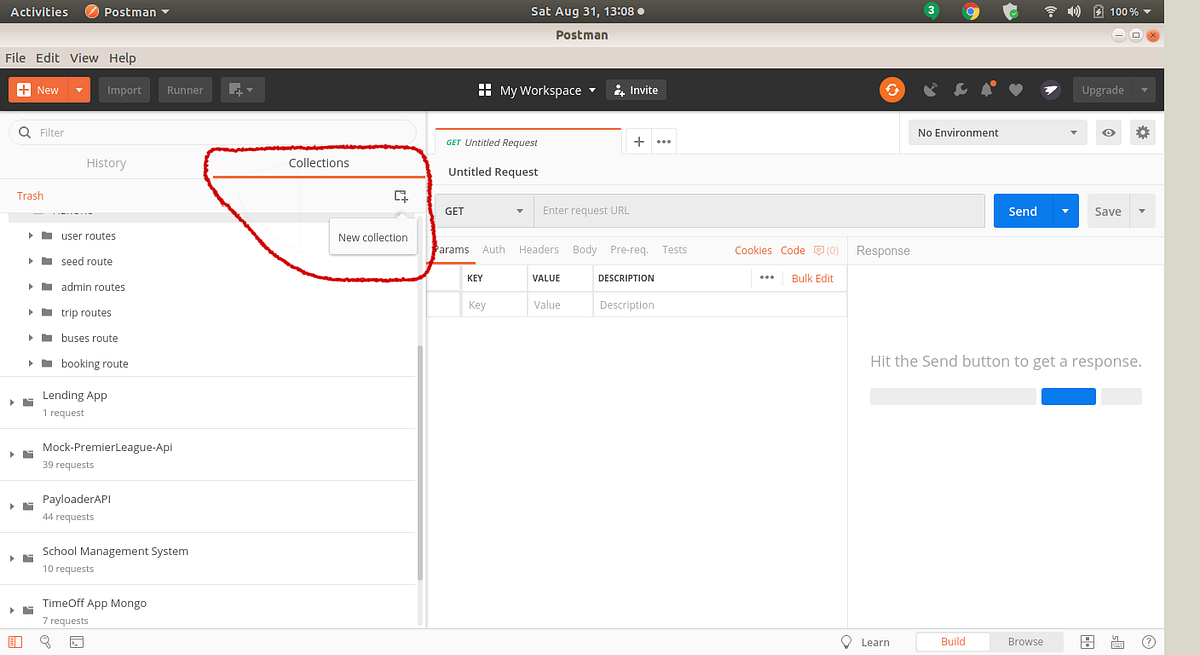The image size is (1200, 655).
Task: Open notifications via the bell icon
Action: click(x=987, y=89)
